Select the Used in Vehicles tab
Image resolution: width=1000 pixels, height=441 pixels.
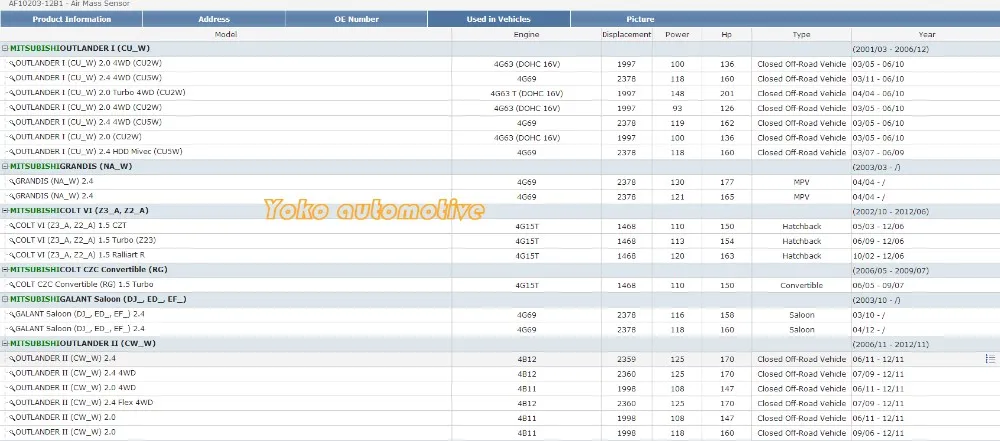click(499, 19)
